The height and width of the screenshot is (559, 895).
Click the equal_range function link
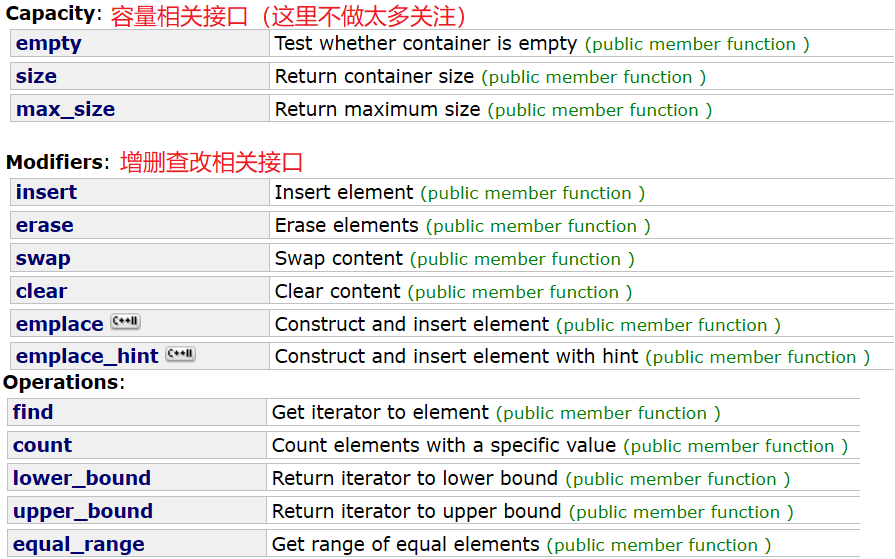79,544
